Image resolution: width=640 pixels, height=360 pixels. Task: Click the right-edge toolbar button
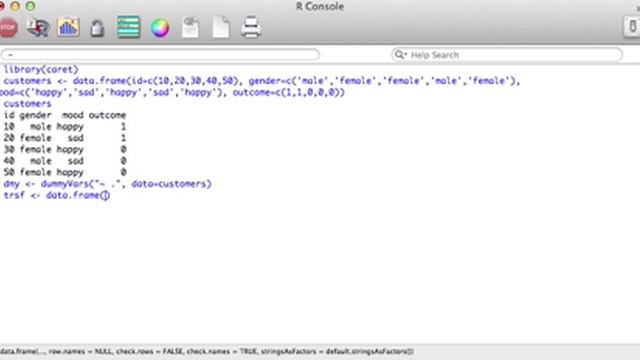(632, 27)
